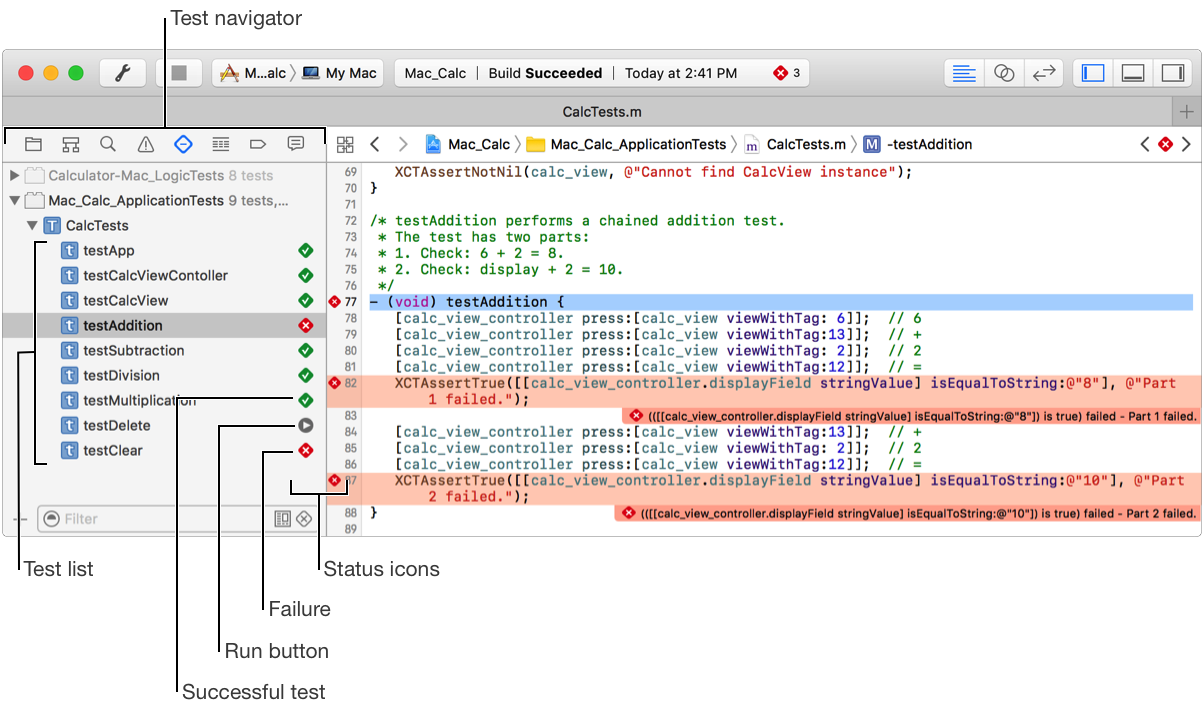The width and height of the screenshot is (1202, 710).
Task: Toggle the bottom debug area panel
Action: tap(1133, 73)
